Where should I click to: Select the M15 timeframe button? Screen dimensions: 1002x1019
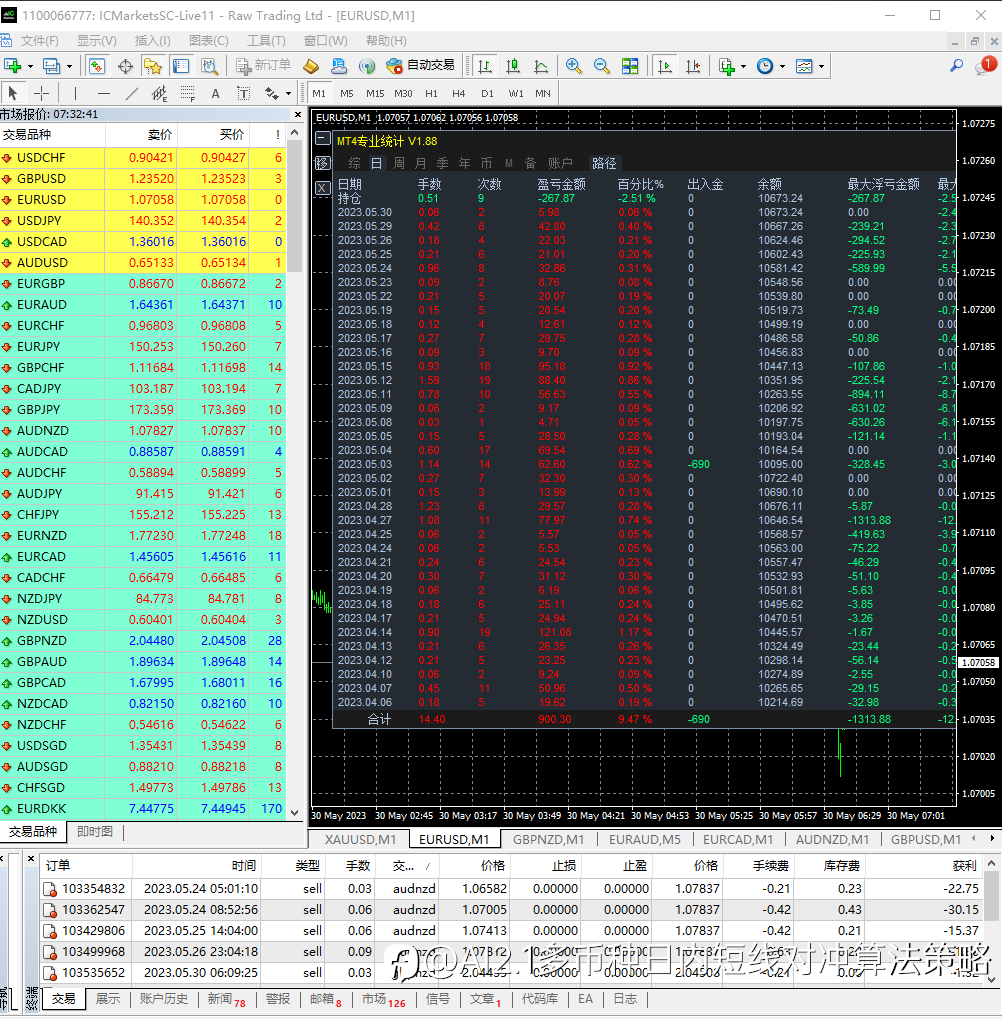375,93
